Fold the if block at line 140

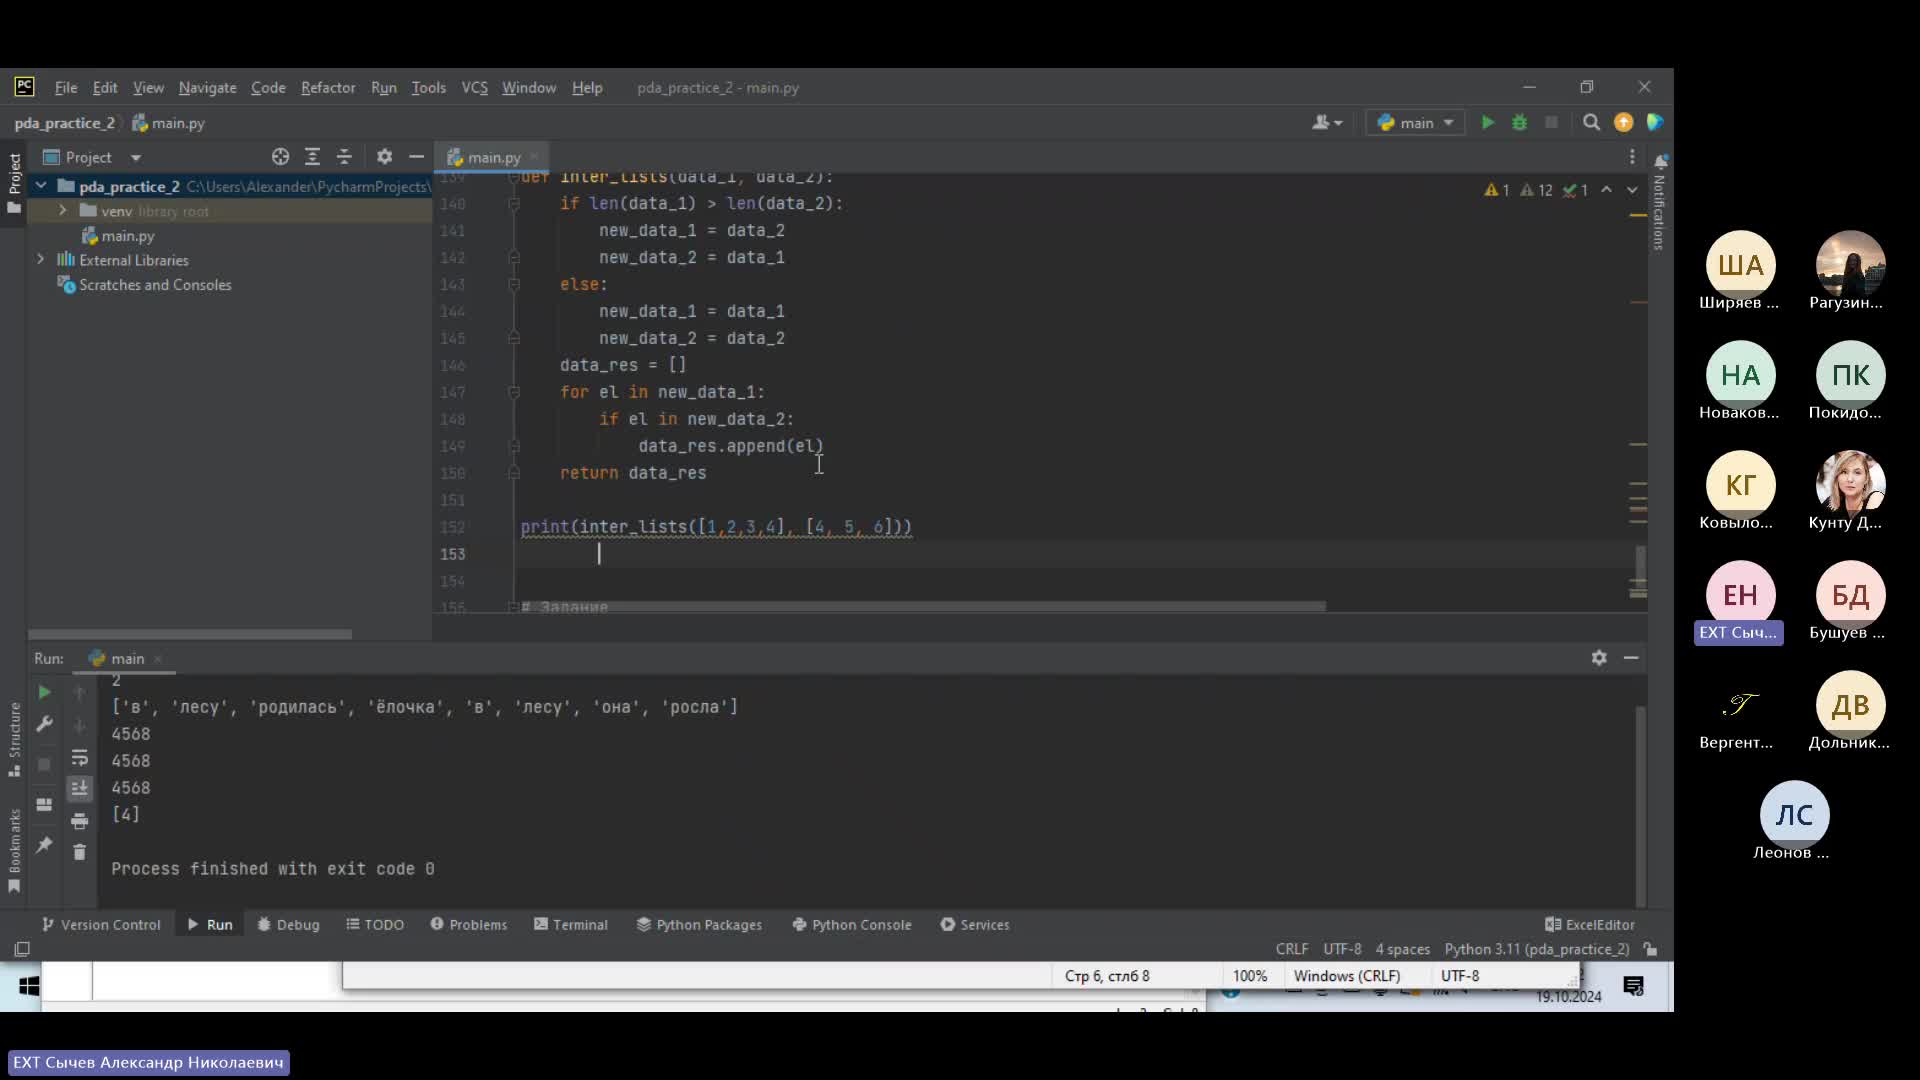[x=514, y=204]
